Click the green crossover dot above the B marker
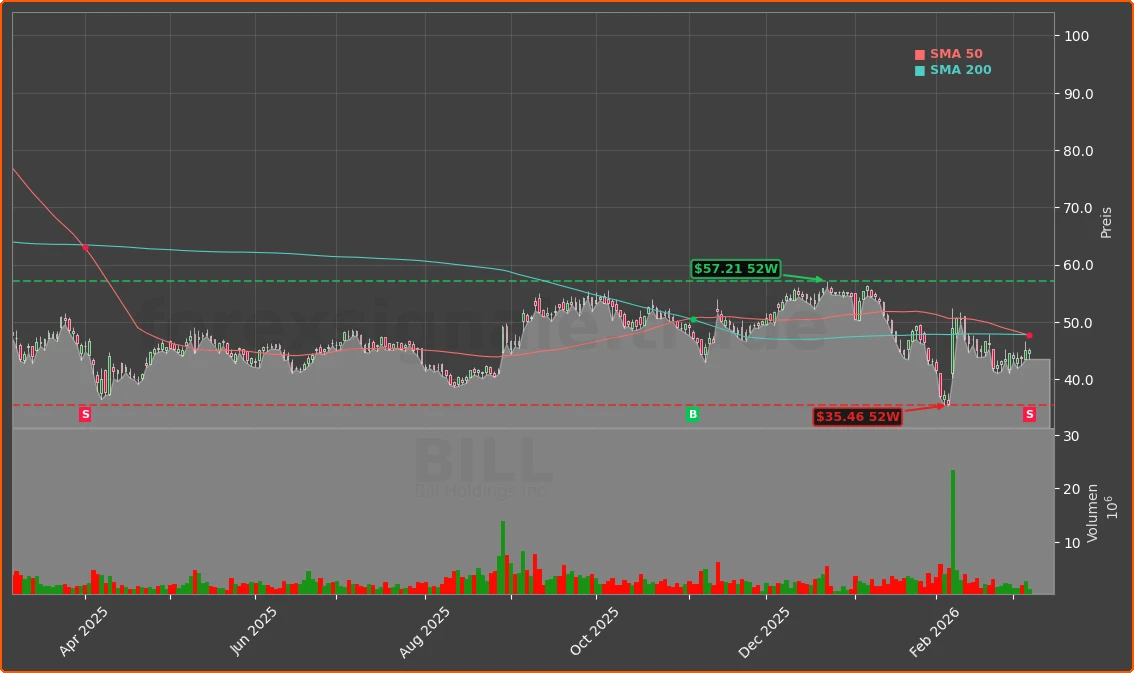Viewport: 1134px width, 673px height. coord(693,319)
